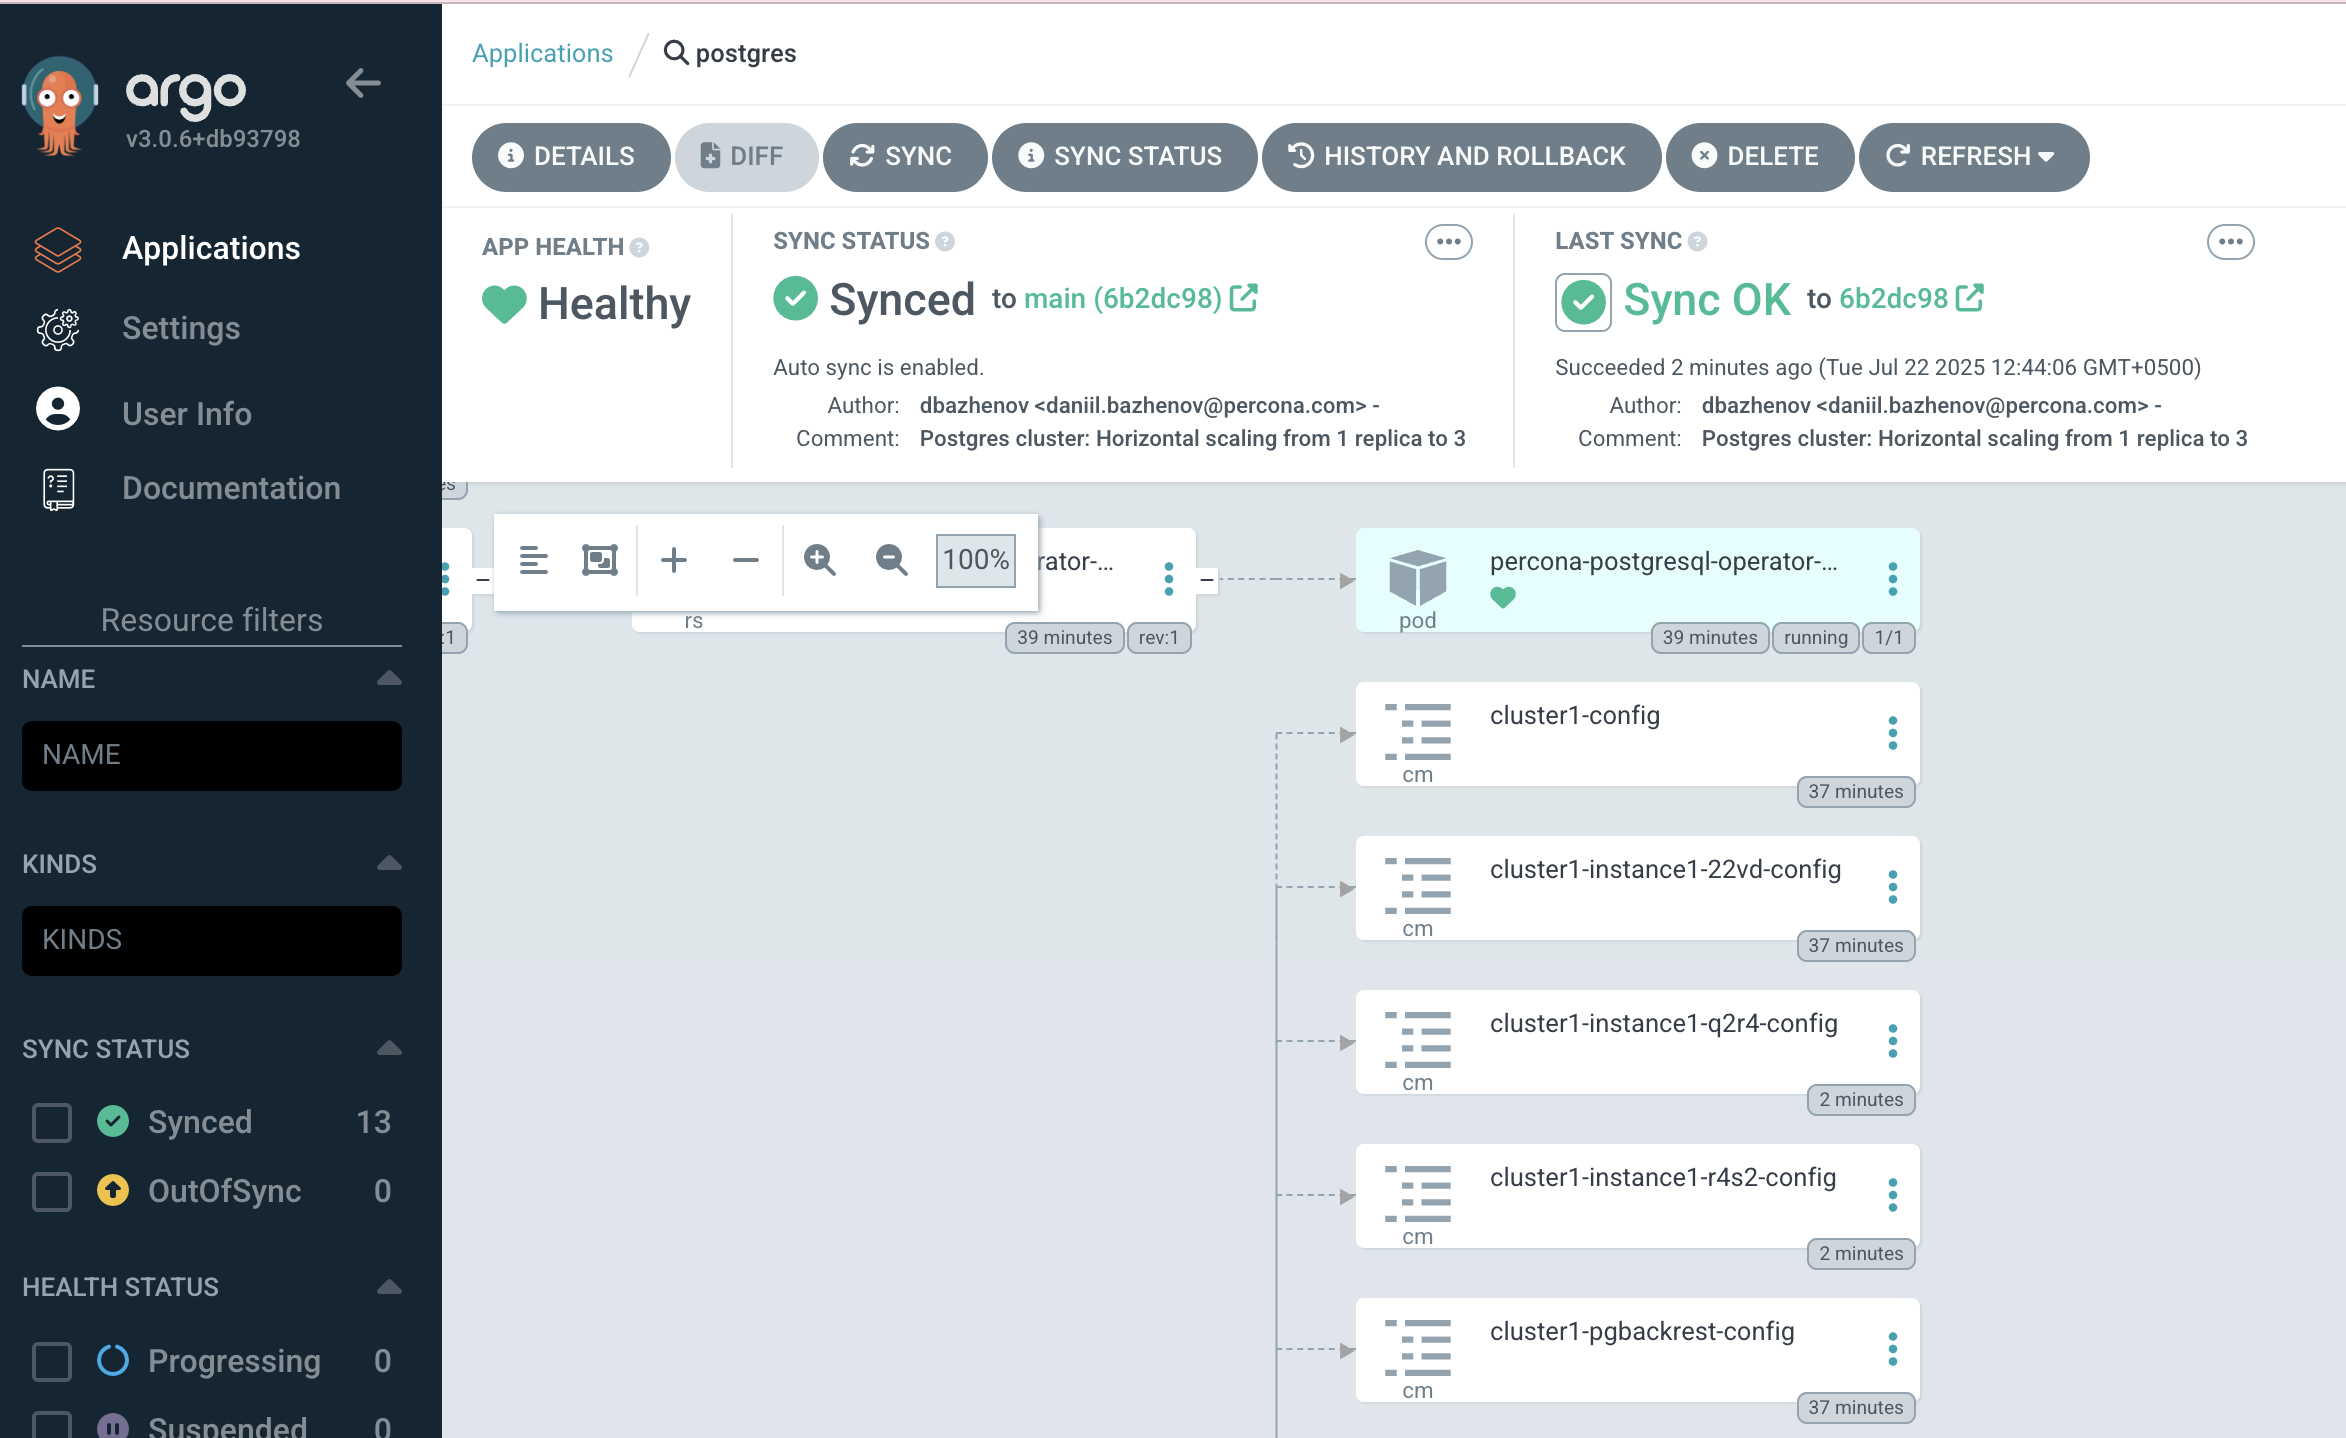Collapse replica set node children
The width and height of the screenshot is (2346, 1438).
(1207, 579)
